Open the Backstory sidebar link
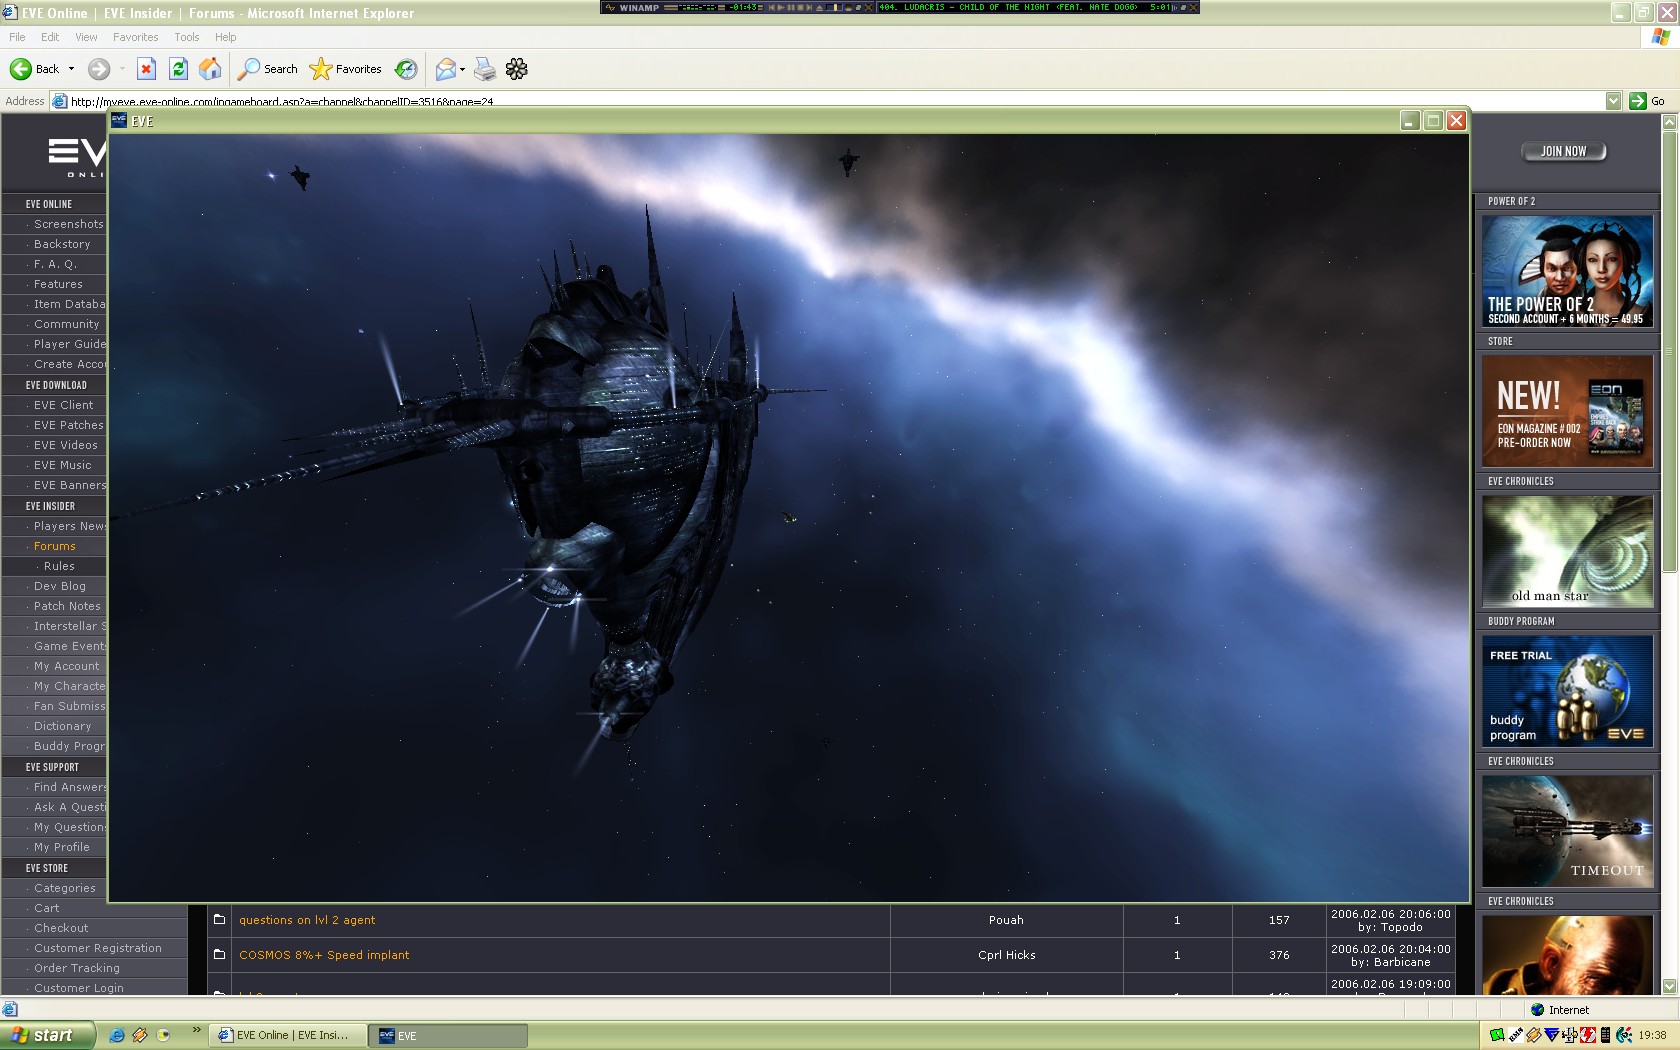This screenshot has width=1680, height=1050. pyautogui.click(x=62, y=244)
